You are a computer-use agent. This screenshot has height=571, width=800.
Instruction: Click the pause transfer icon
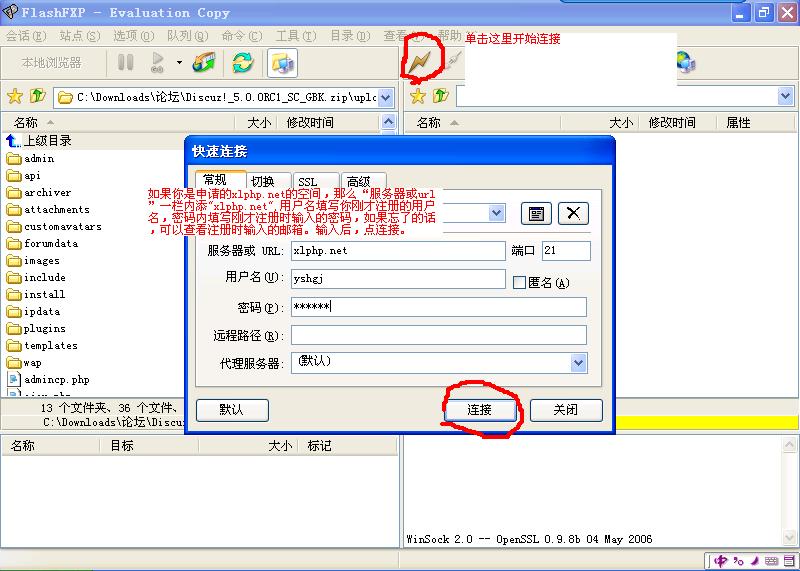(x=126, y=63)
